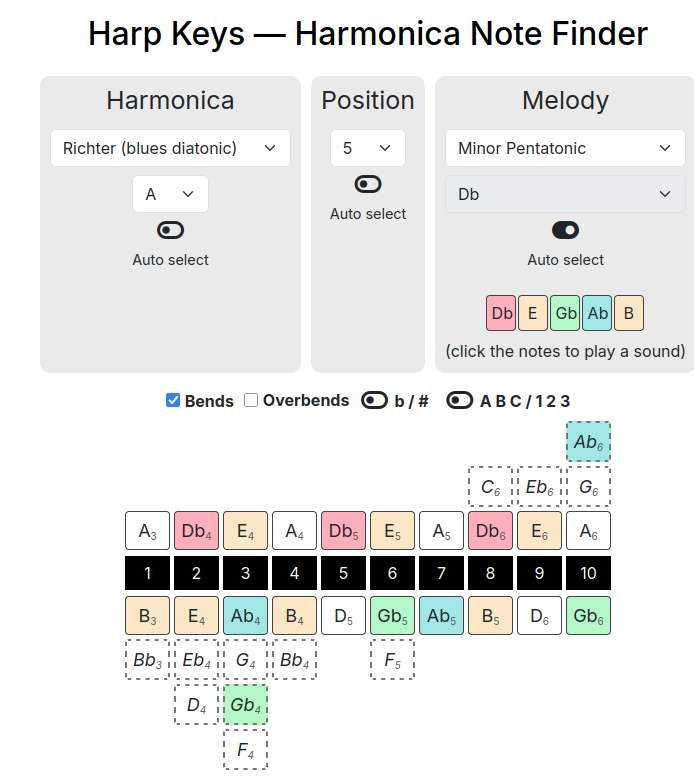Play the green Gb melody note
This screenshot has height=783, width=694.
[x=565, y=313]
